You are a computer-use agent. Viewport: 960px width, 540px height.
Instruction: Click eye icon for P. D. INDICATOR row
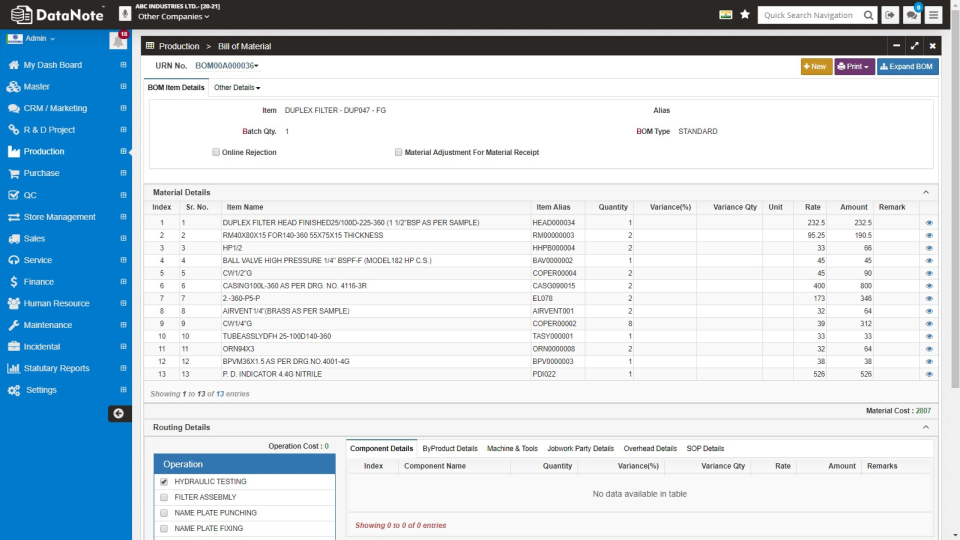(x=929, y=374)
